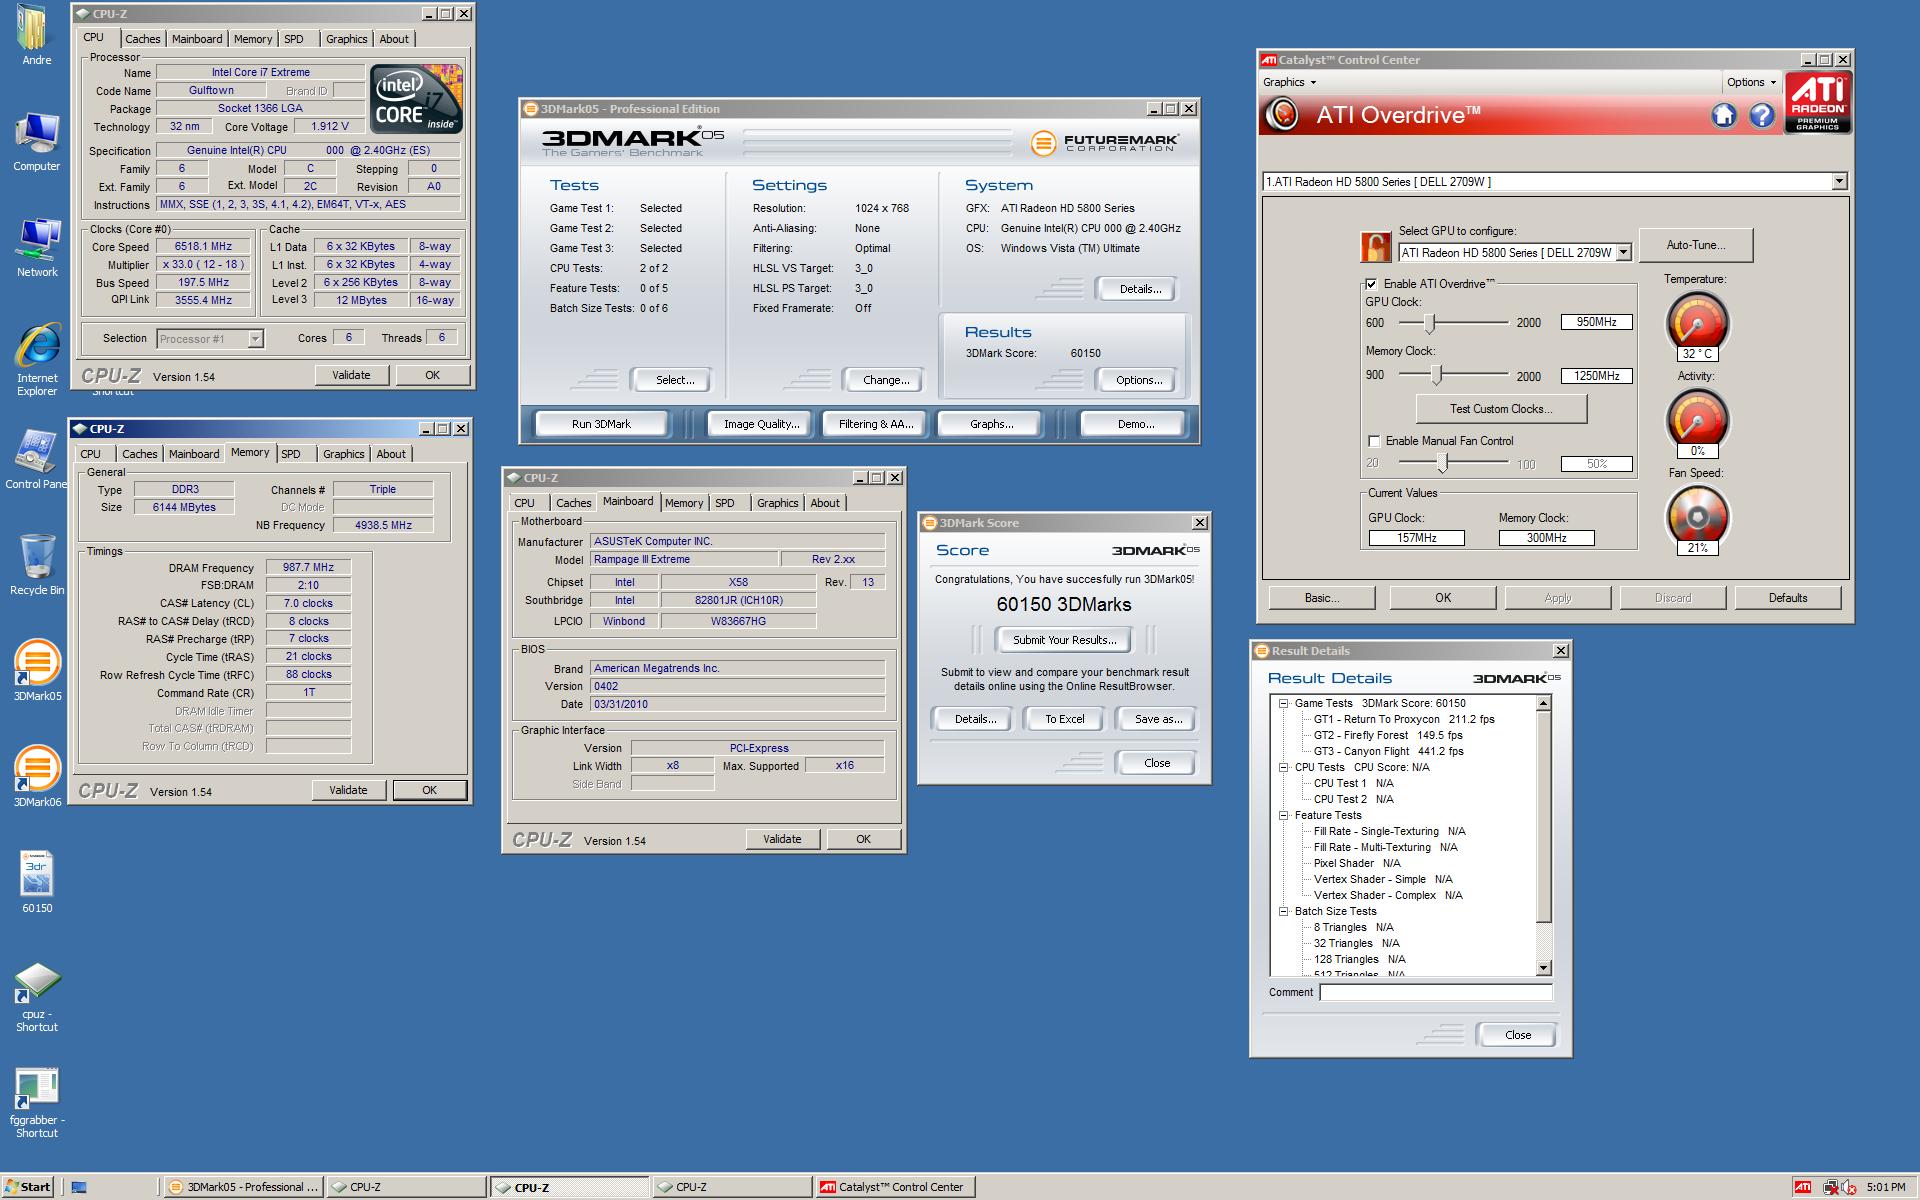
Task: Toggle Enable ATI Overdrive checkbox
Action: click(x=1372, y=284)
